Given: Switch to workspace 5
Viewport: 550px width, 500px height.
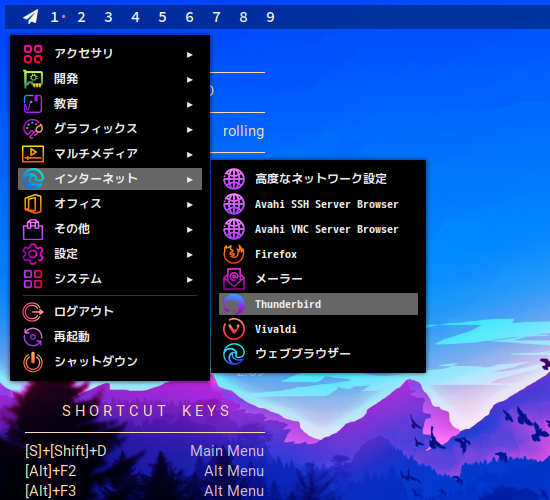Looking at the screenshot, I should (162, 17).
